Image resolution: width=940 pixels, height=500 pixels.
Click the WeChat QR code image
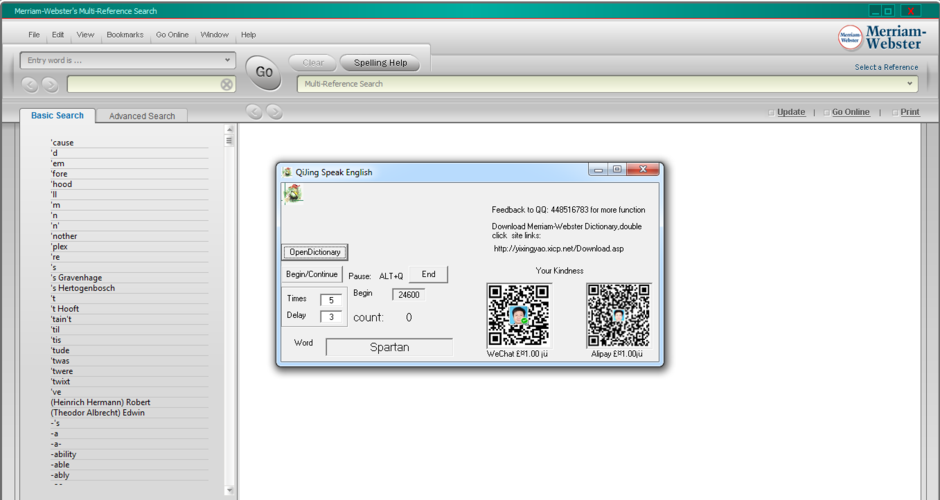tap(519, 315)
